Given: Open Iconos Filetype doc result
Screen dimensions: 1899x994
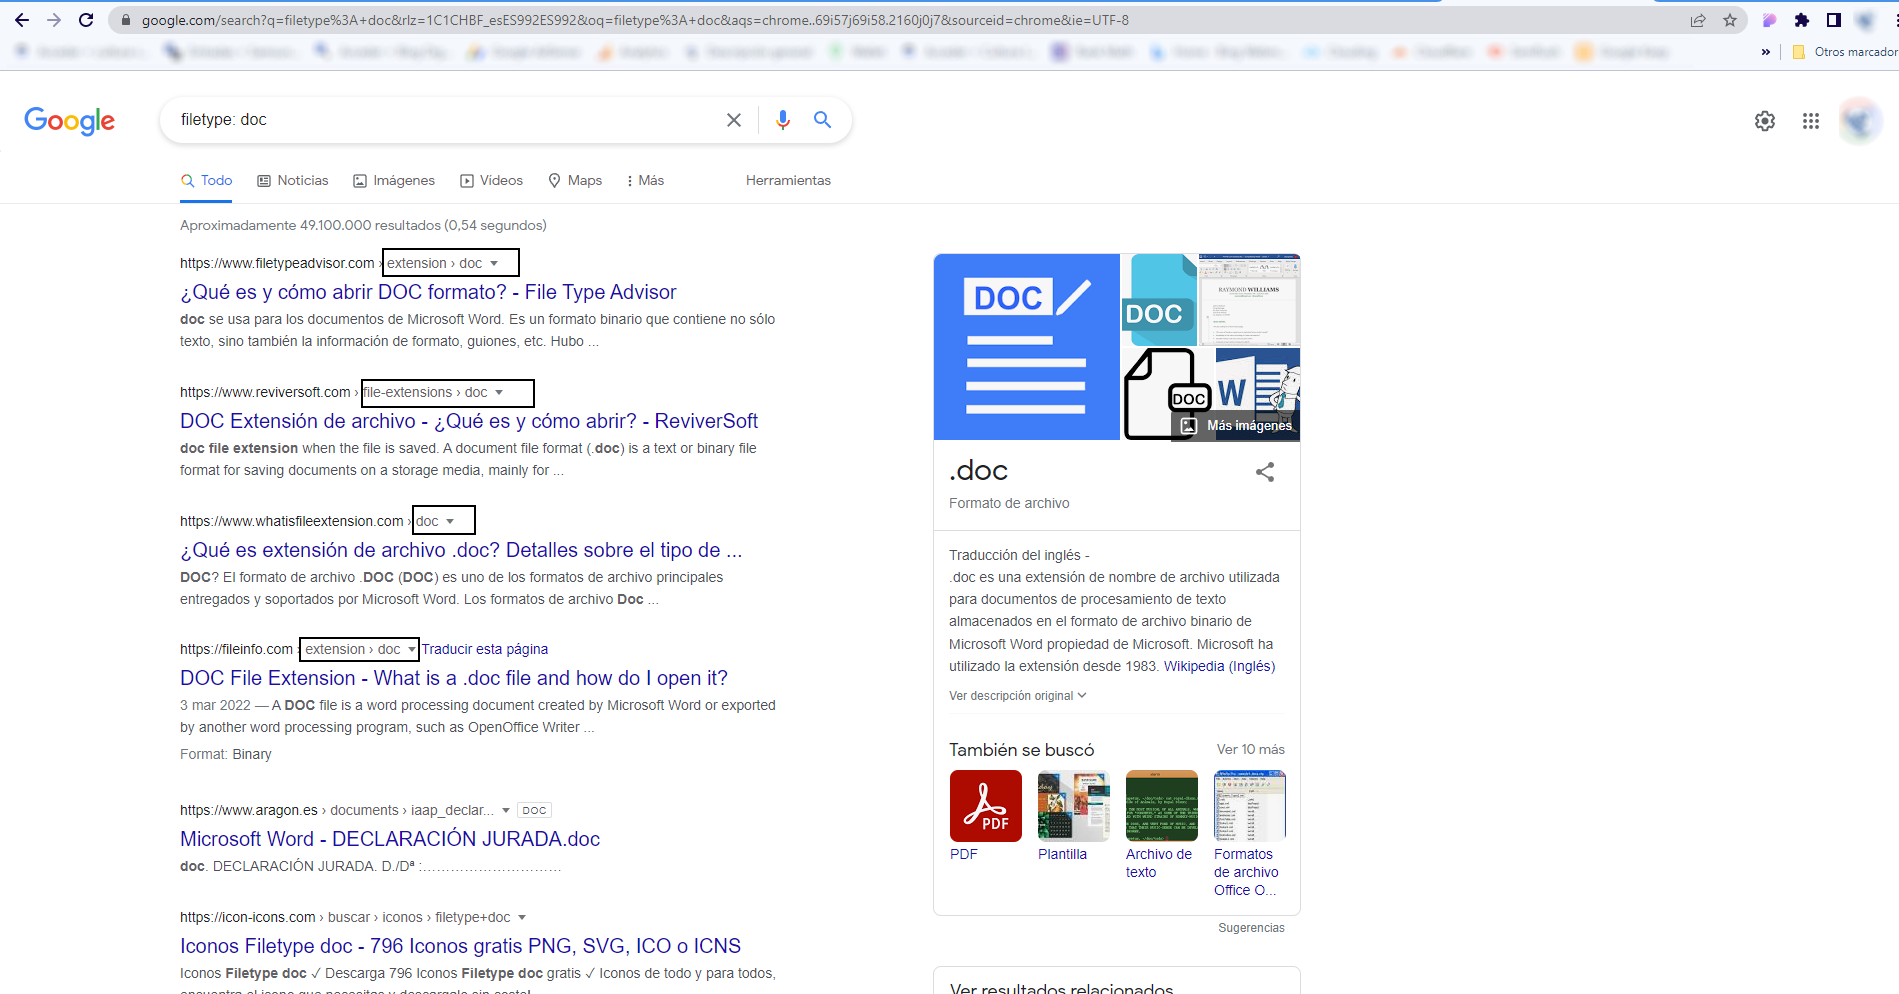Looking at the screenshot, I should 460,946.
